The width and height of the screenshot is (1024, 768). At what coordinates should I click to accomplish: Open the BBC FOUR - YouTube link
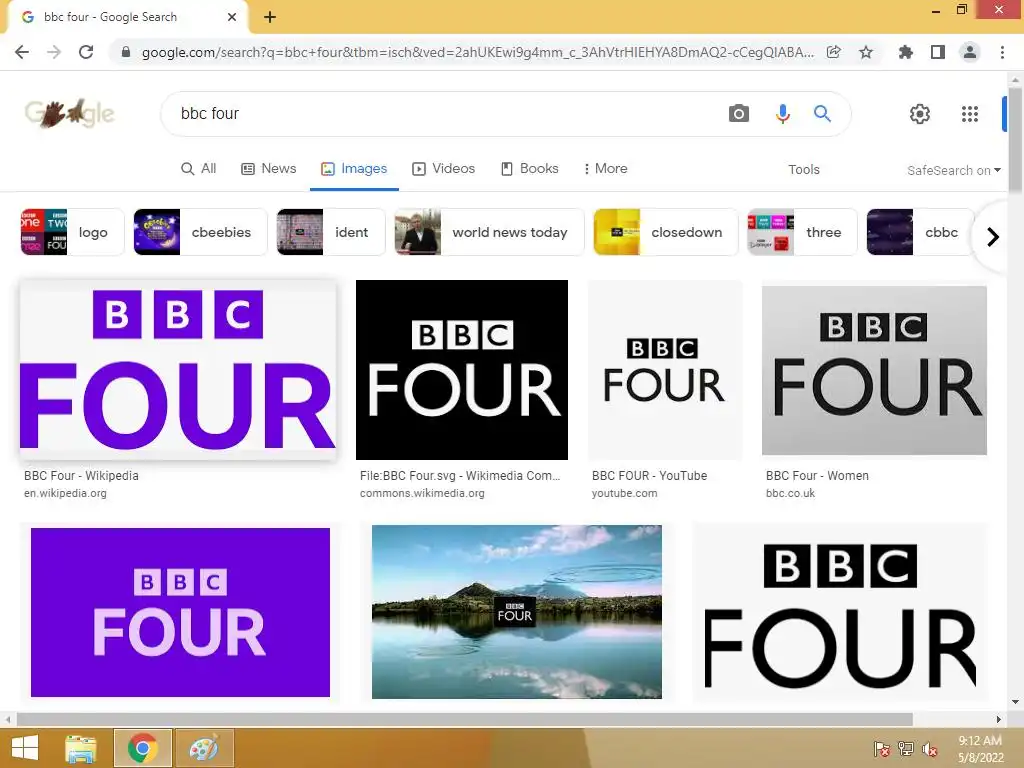(649, 475)
